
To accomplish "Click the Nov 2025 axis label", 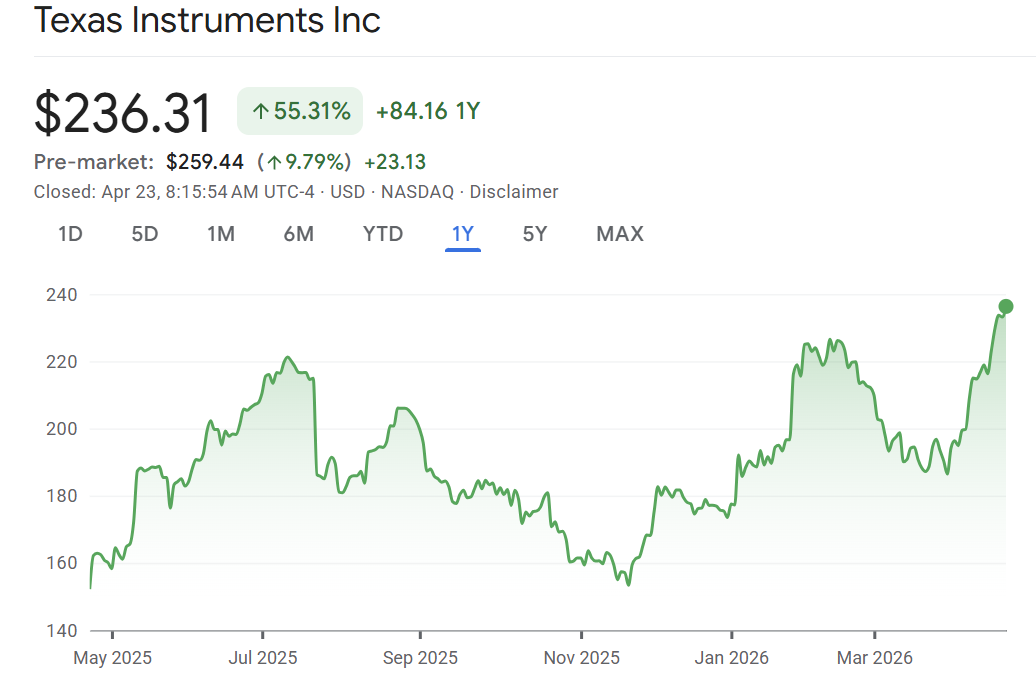I will [581, 658].
